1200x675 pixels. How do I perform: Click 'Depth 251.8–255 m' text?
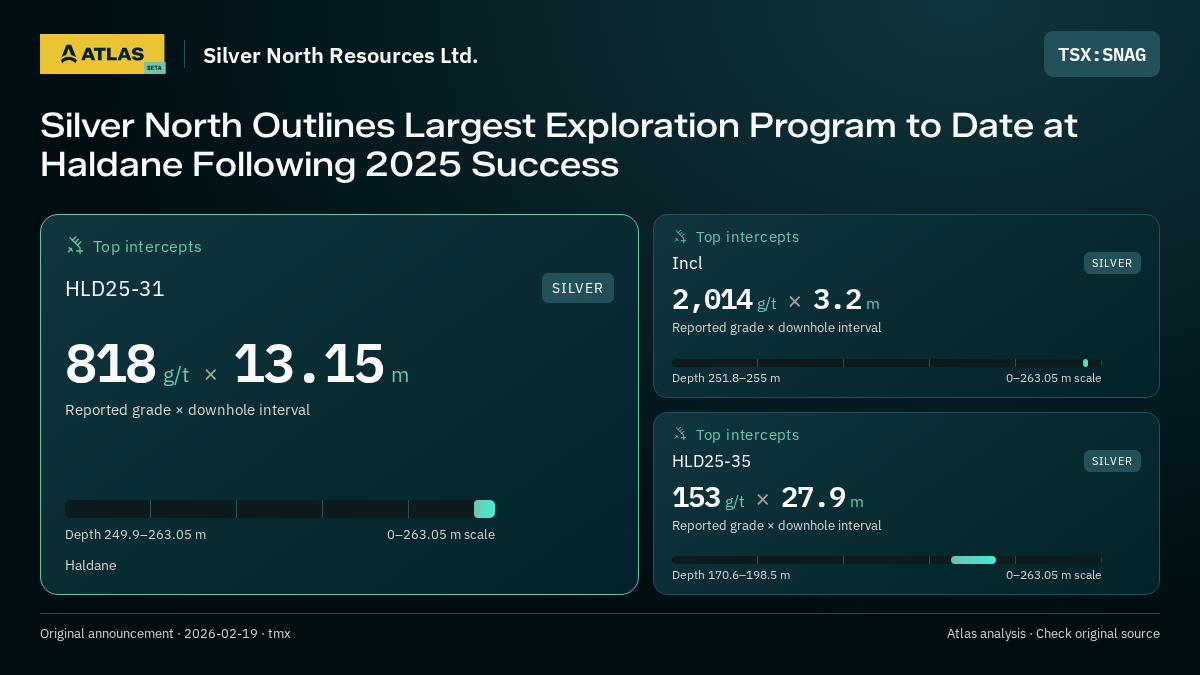pyautogui.click(x=726, y=378)
